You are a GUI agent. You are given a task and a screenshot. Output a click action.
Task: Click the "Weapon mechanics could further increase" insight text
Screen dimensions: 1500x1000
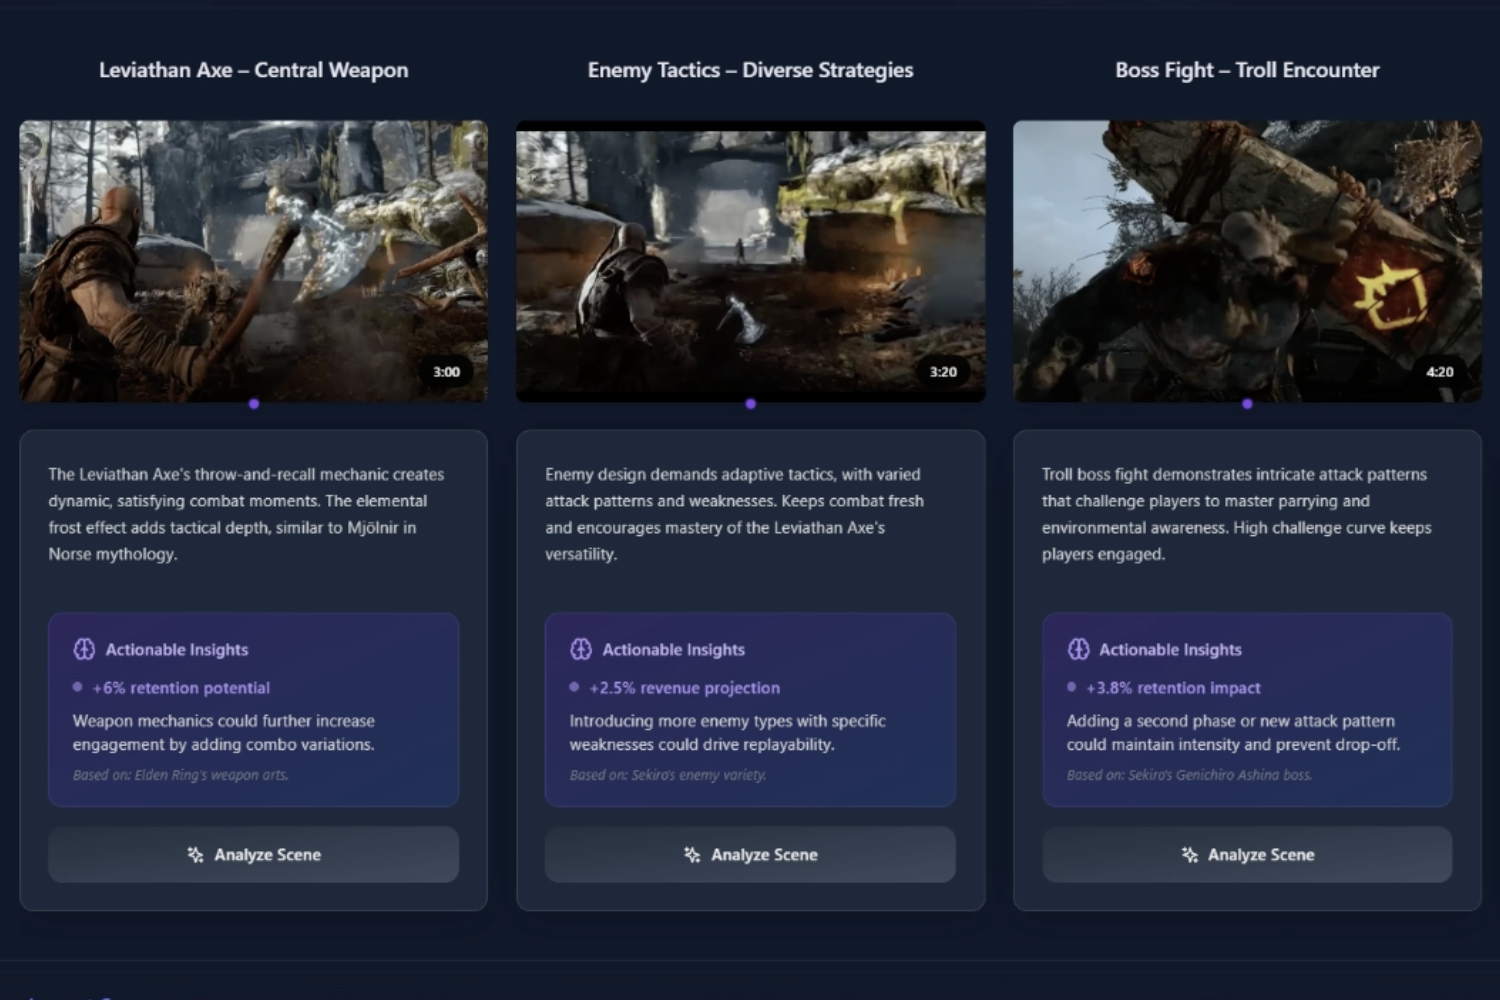[x=224, y=733]
